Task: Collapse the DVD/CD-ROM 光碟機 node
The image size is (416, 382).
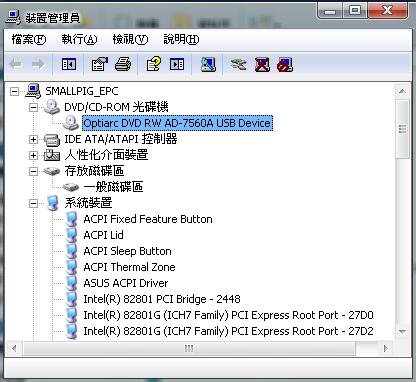Action: (x=33, y=107)
